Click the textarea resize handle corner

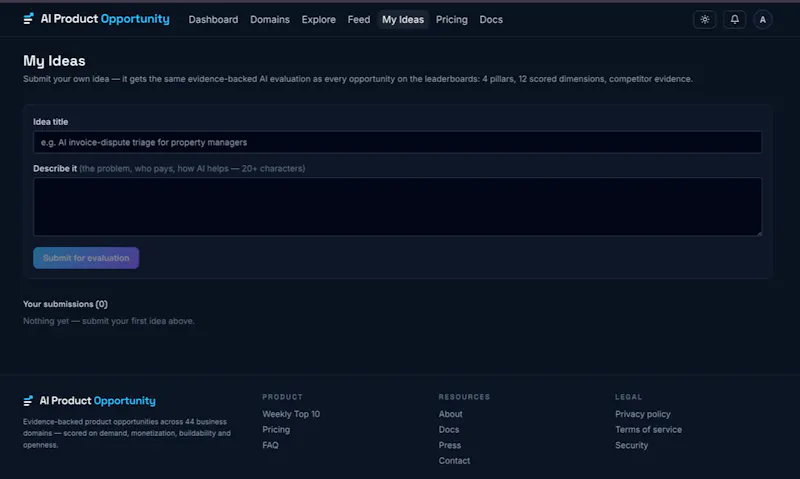coord(759,233)
